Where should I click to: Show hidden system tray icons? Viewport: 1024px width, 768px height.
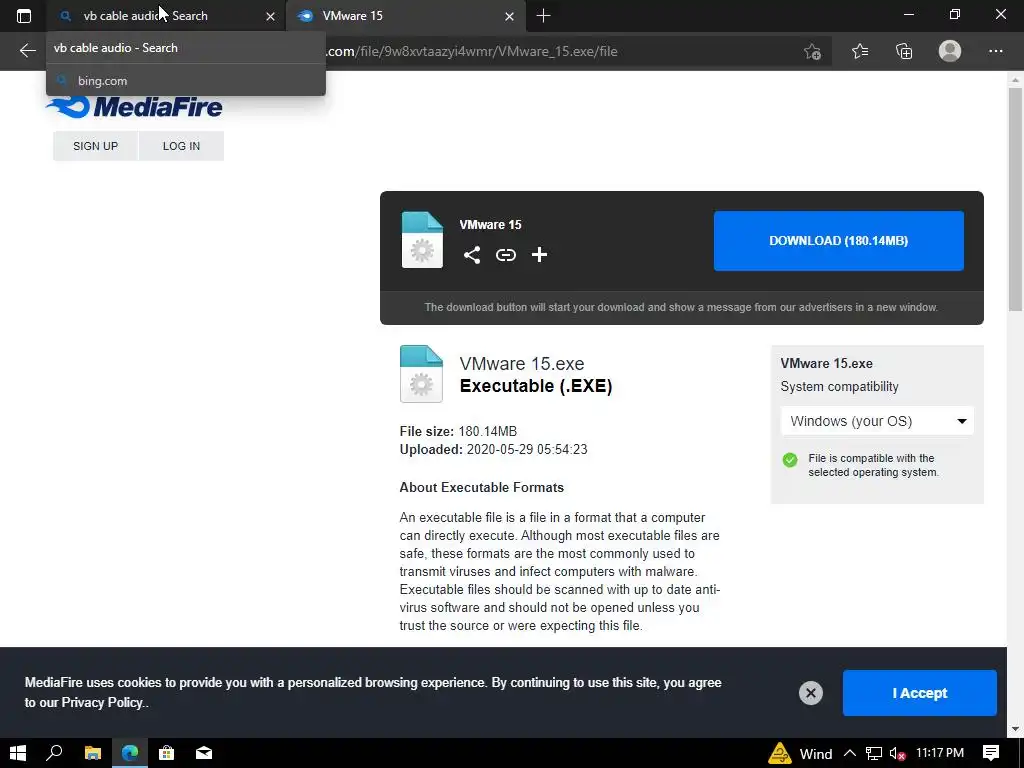point(850,753)
